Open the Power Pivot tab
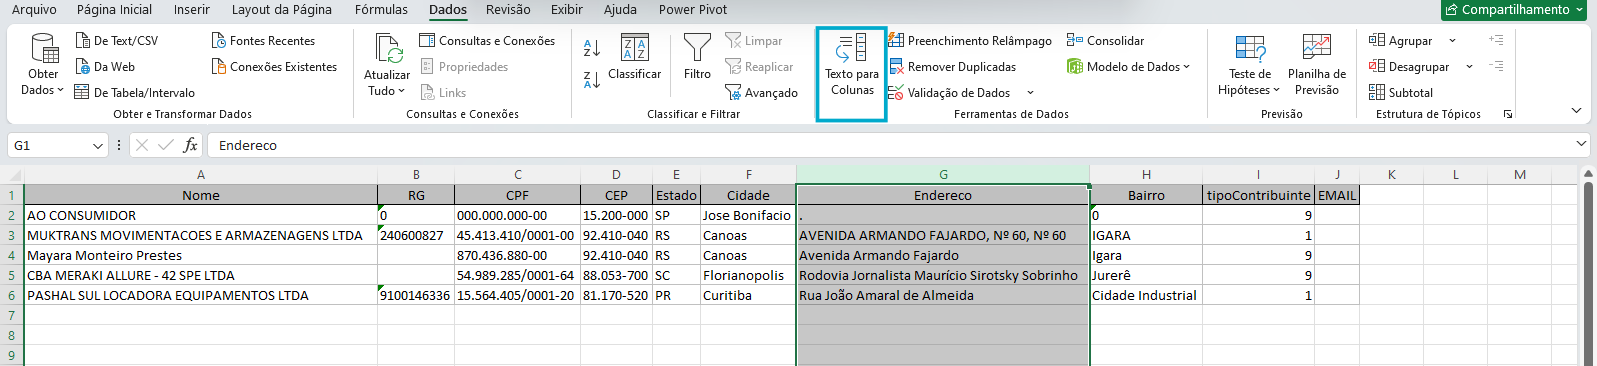The image size is (1597, 366). point(693,9)
